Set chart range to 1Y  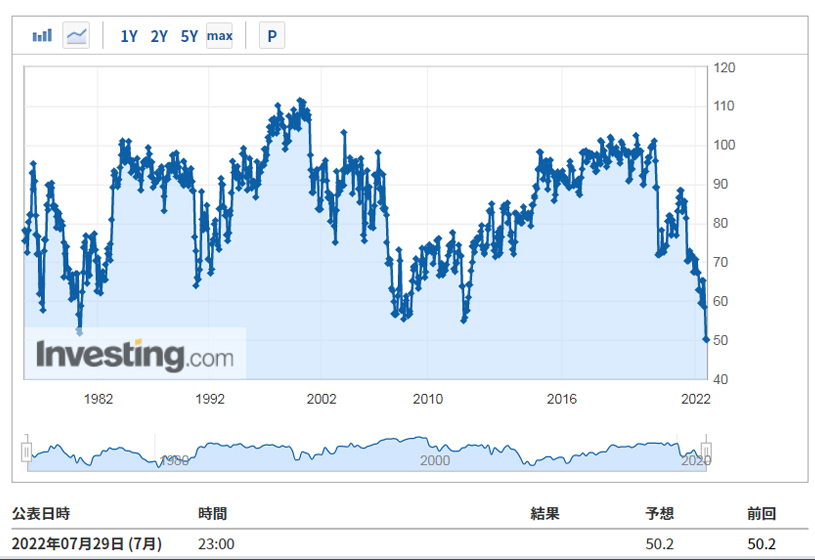[129, 37]
